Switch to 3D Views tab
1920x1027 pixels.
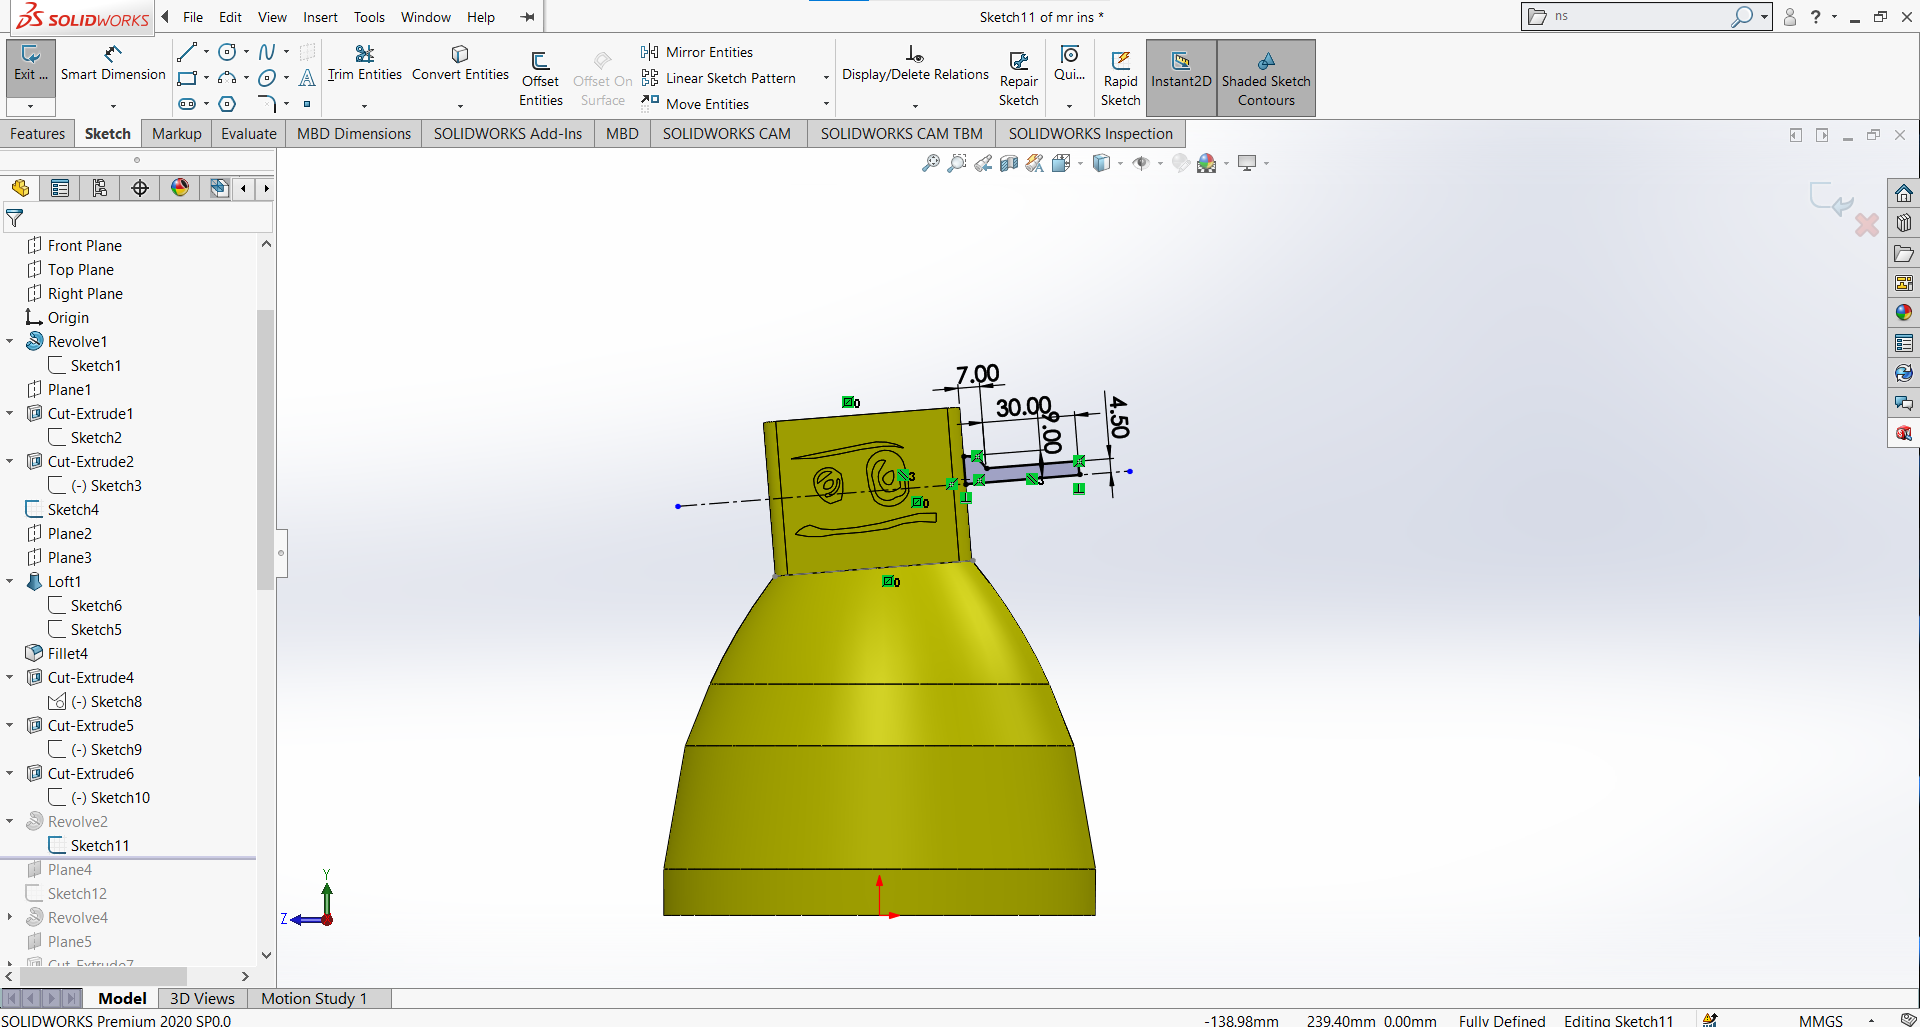click(x=202, y=998)
